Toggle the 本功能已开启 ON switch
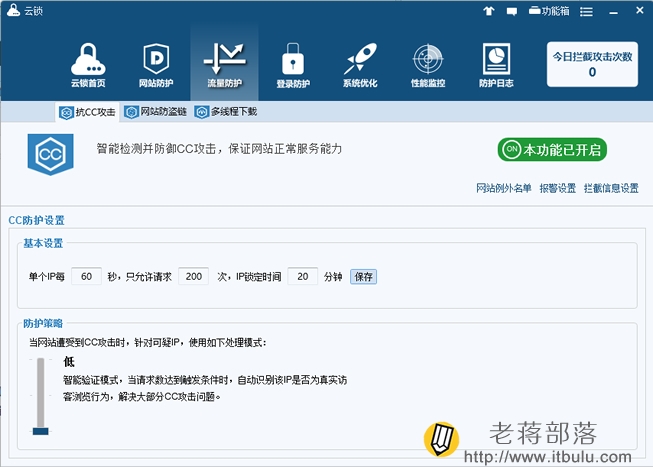The image size is (653, 467). [552, 150]
